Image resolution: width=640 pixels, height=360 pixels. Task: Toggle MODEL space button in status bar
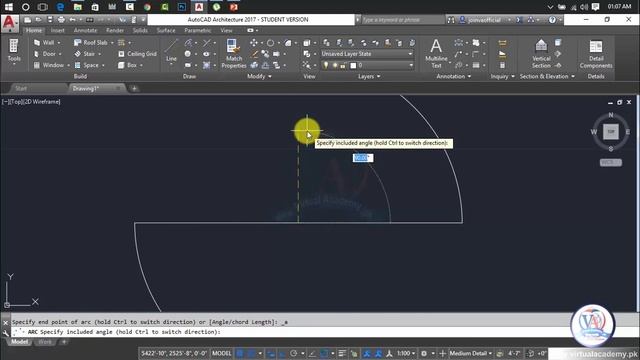pos(222,353)
